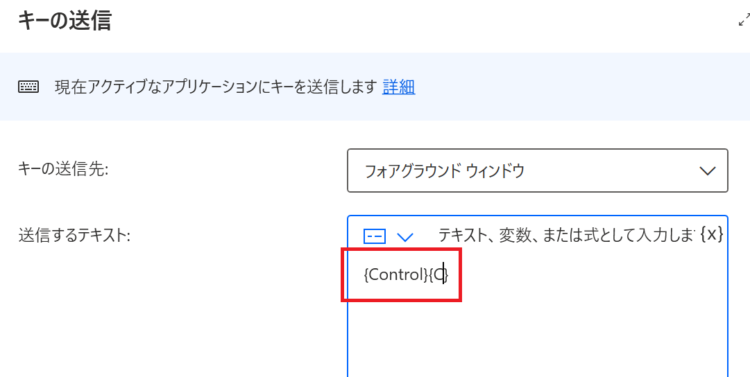Screen dimensions: 750x377
Task: Click the keyboard icon in info banner
Action: pos(28,87)
